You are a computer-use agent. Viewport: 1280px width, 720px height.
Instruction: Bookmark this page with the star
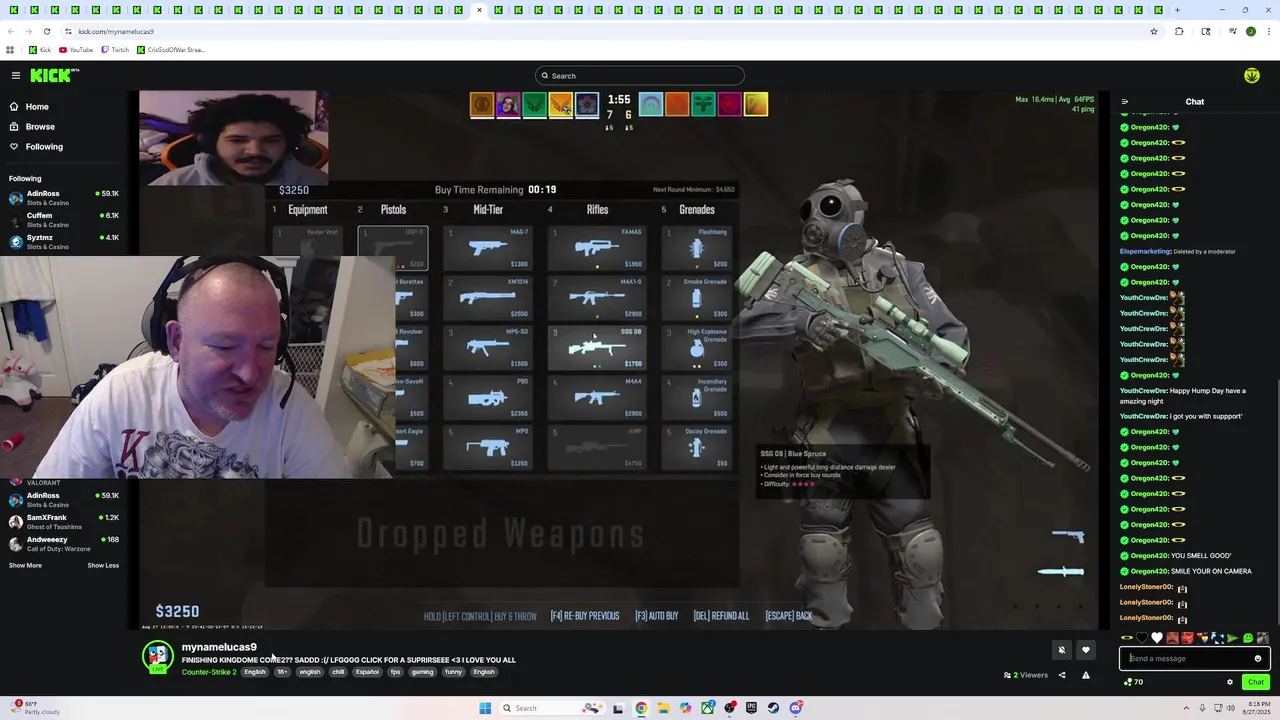tap(1153, 31)
